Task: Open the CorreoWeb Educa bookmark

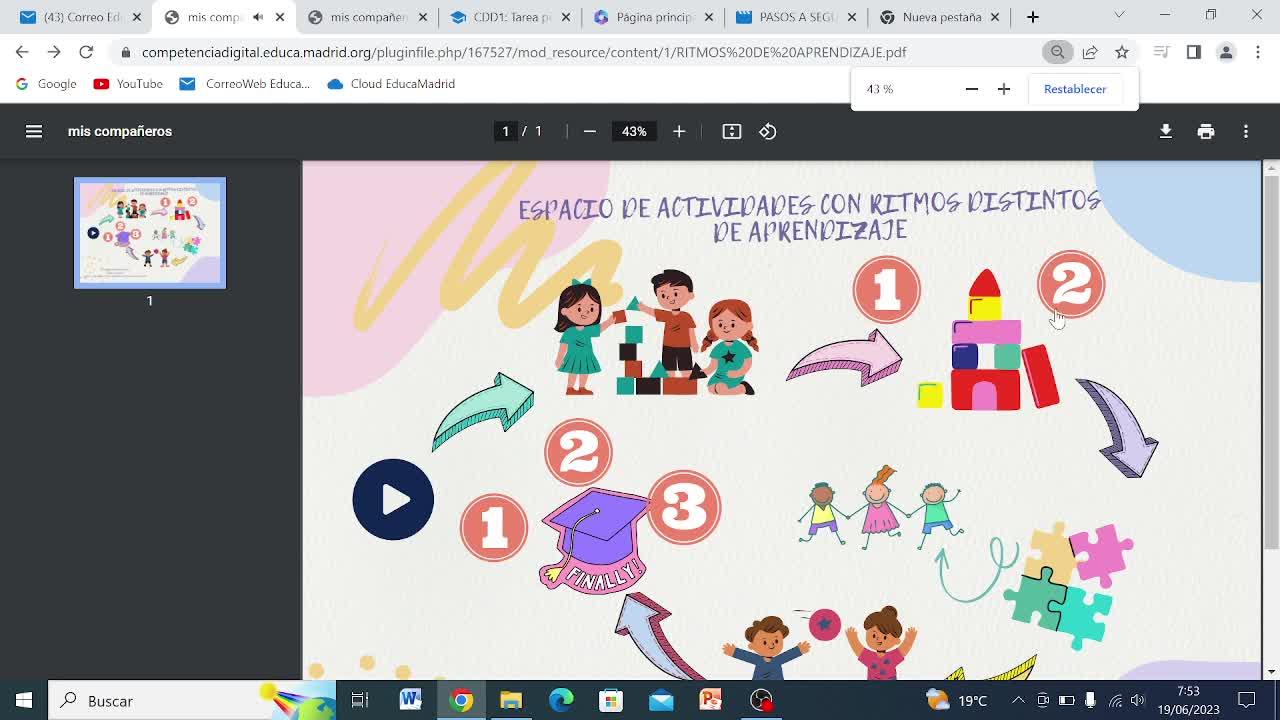Action: (x=245, y=84)
